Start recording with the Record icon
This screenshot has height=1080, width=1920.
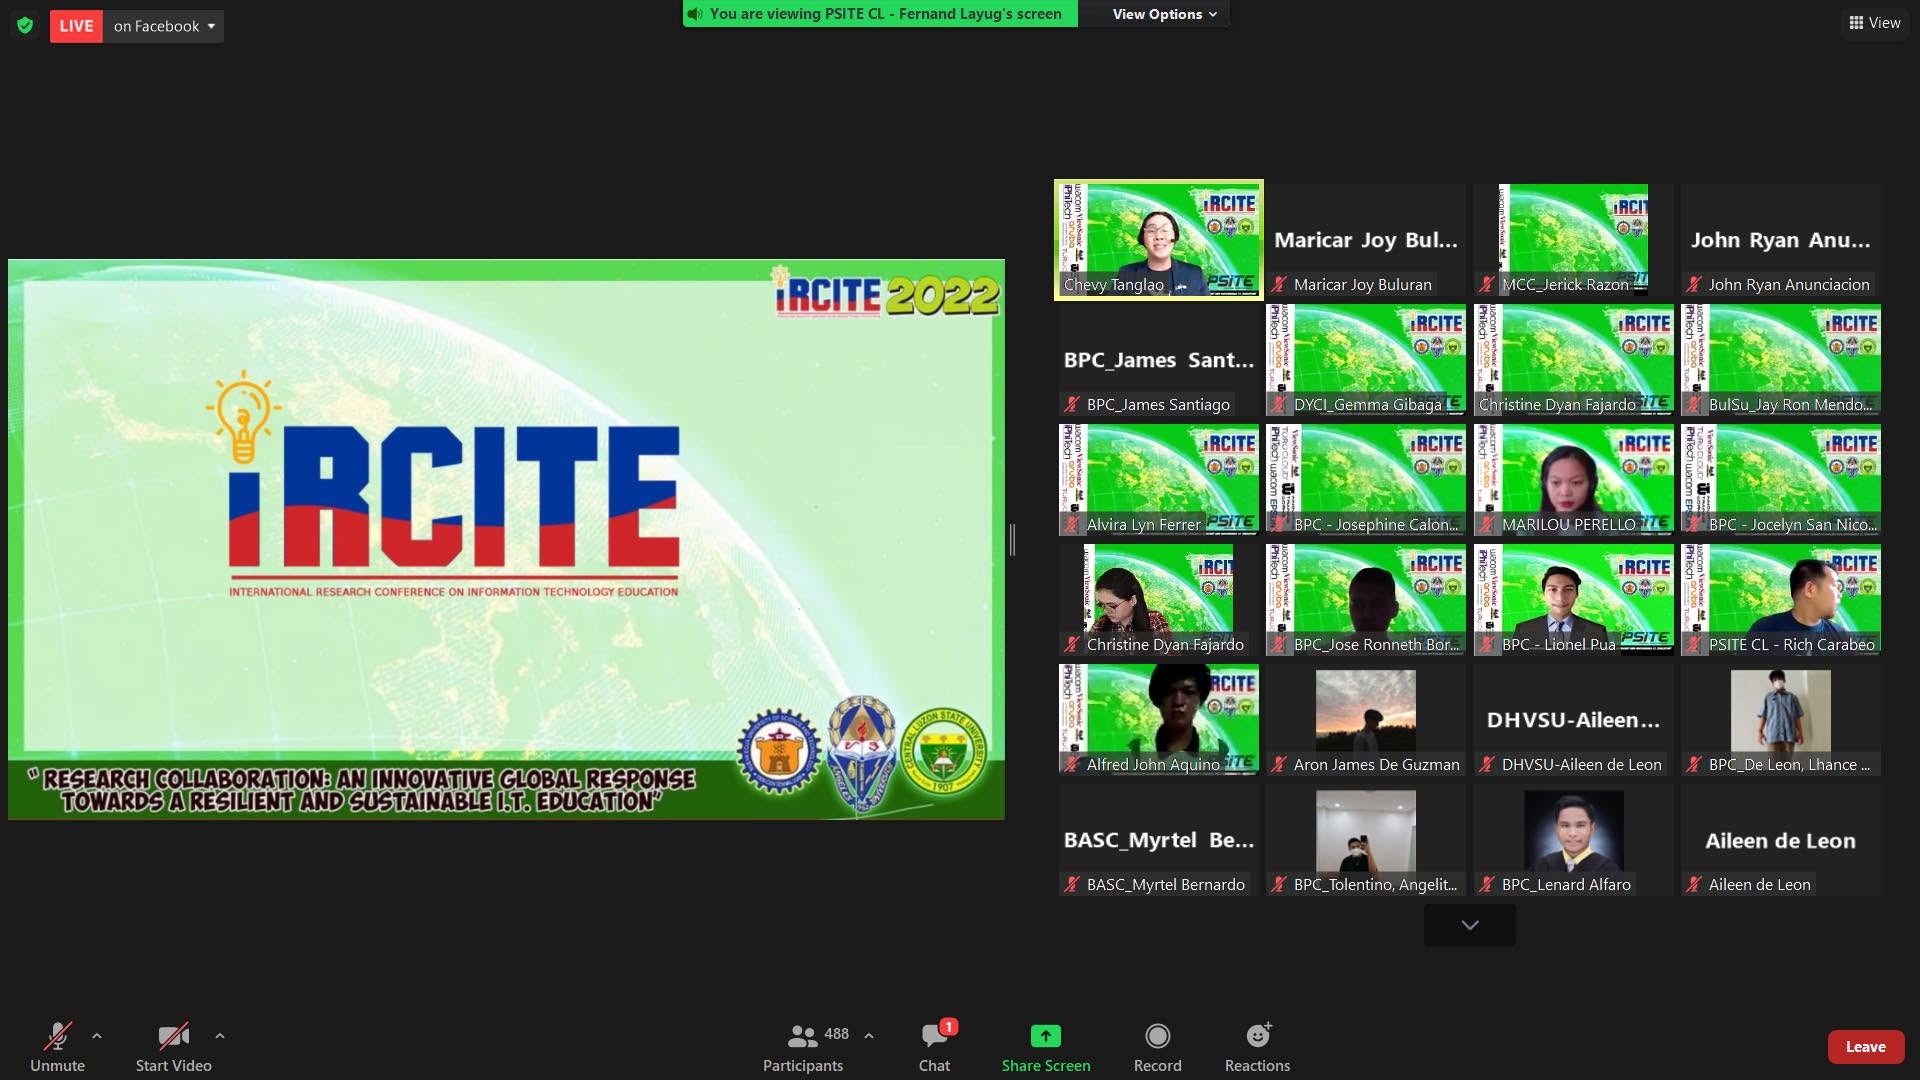coord(1158,1036)
